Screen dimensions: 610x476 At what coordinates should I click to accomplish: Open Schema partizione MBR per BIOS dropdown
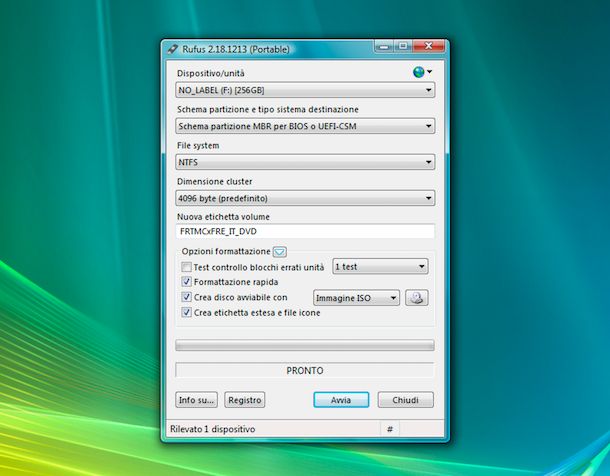tap(305, 126)
